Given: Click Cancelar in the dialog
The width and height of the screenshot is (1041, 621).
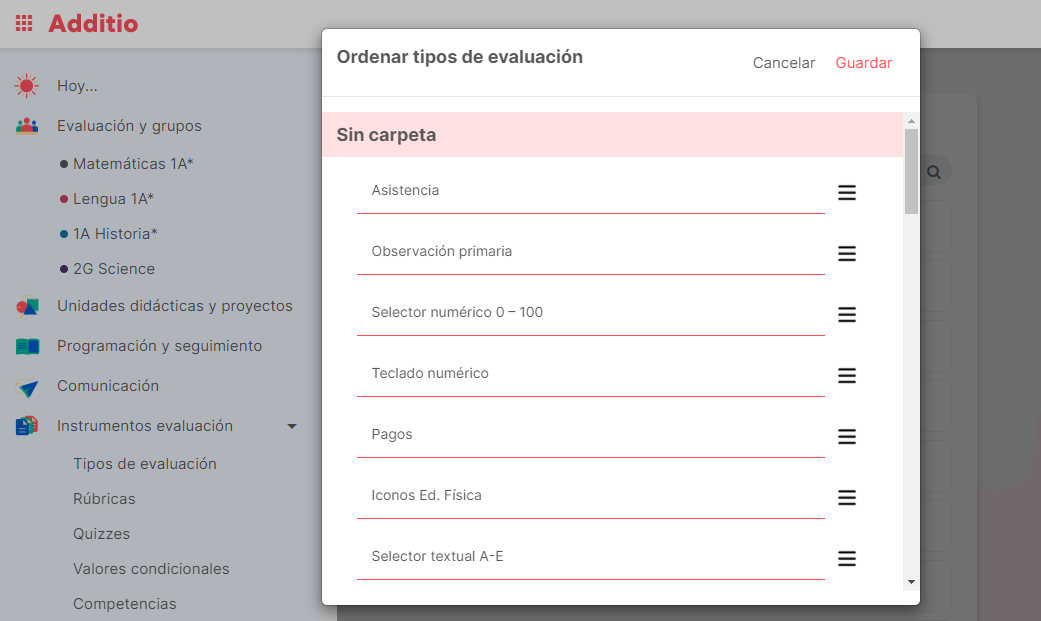Looking at the screenshot, I should click(x=783, y=62).
